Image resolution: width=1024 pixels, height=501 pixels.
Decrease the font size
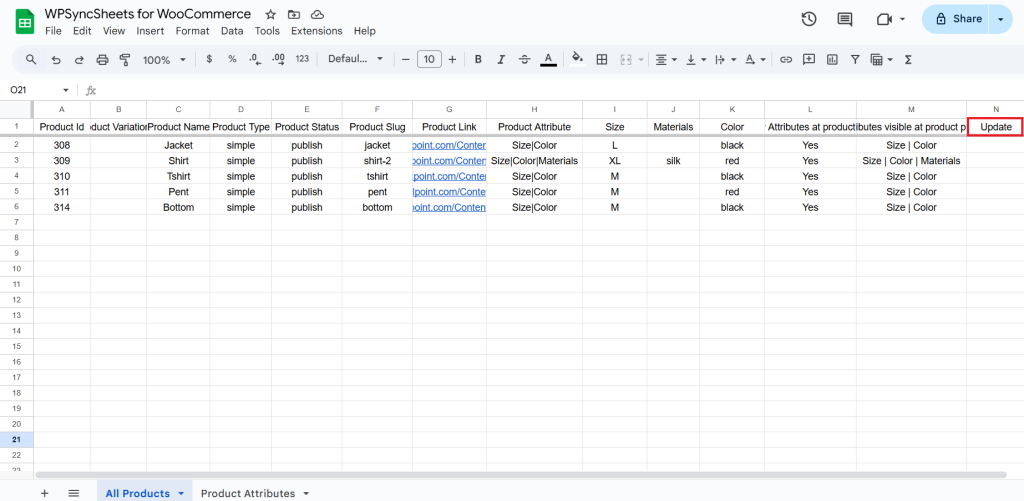point(406,59)
